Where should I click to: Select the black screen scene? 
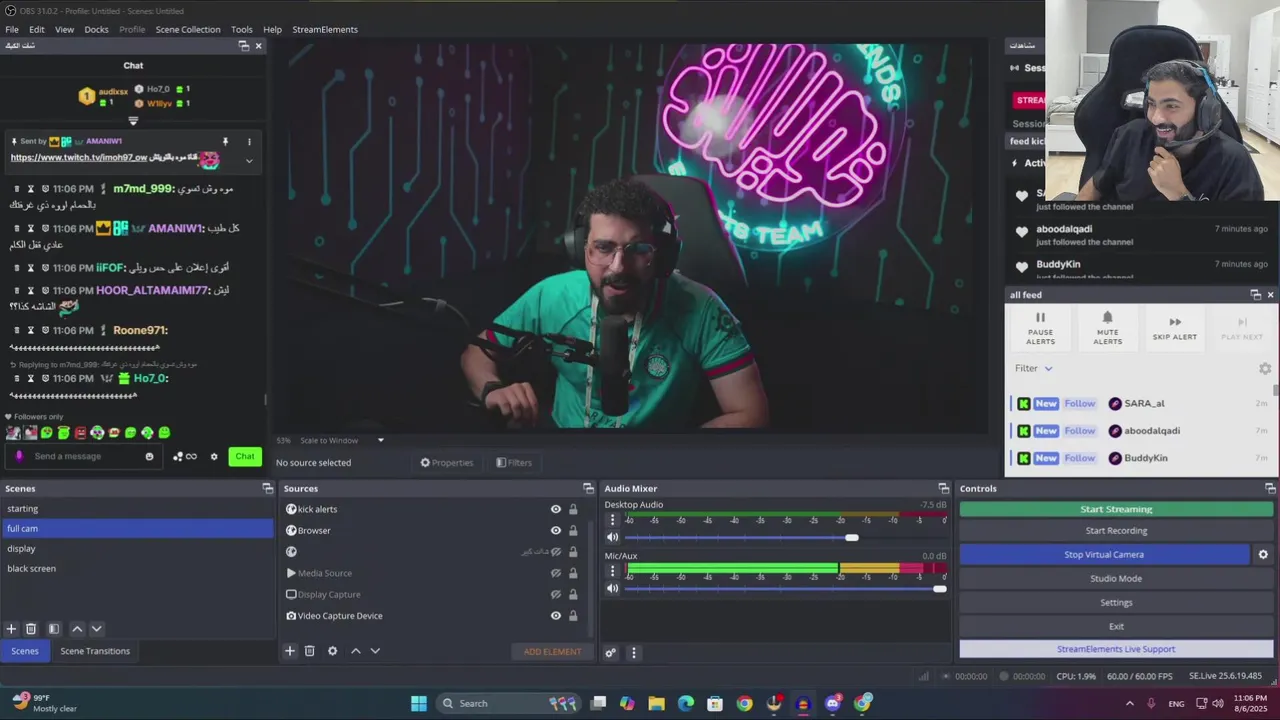click(x=136, y=569)
